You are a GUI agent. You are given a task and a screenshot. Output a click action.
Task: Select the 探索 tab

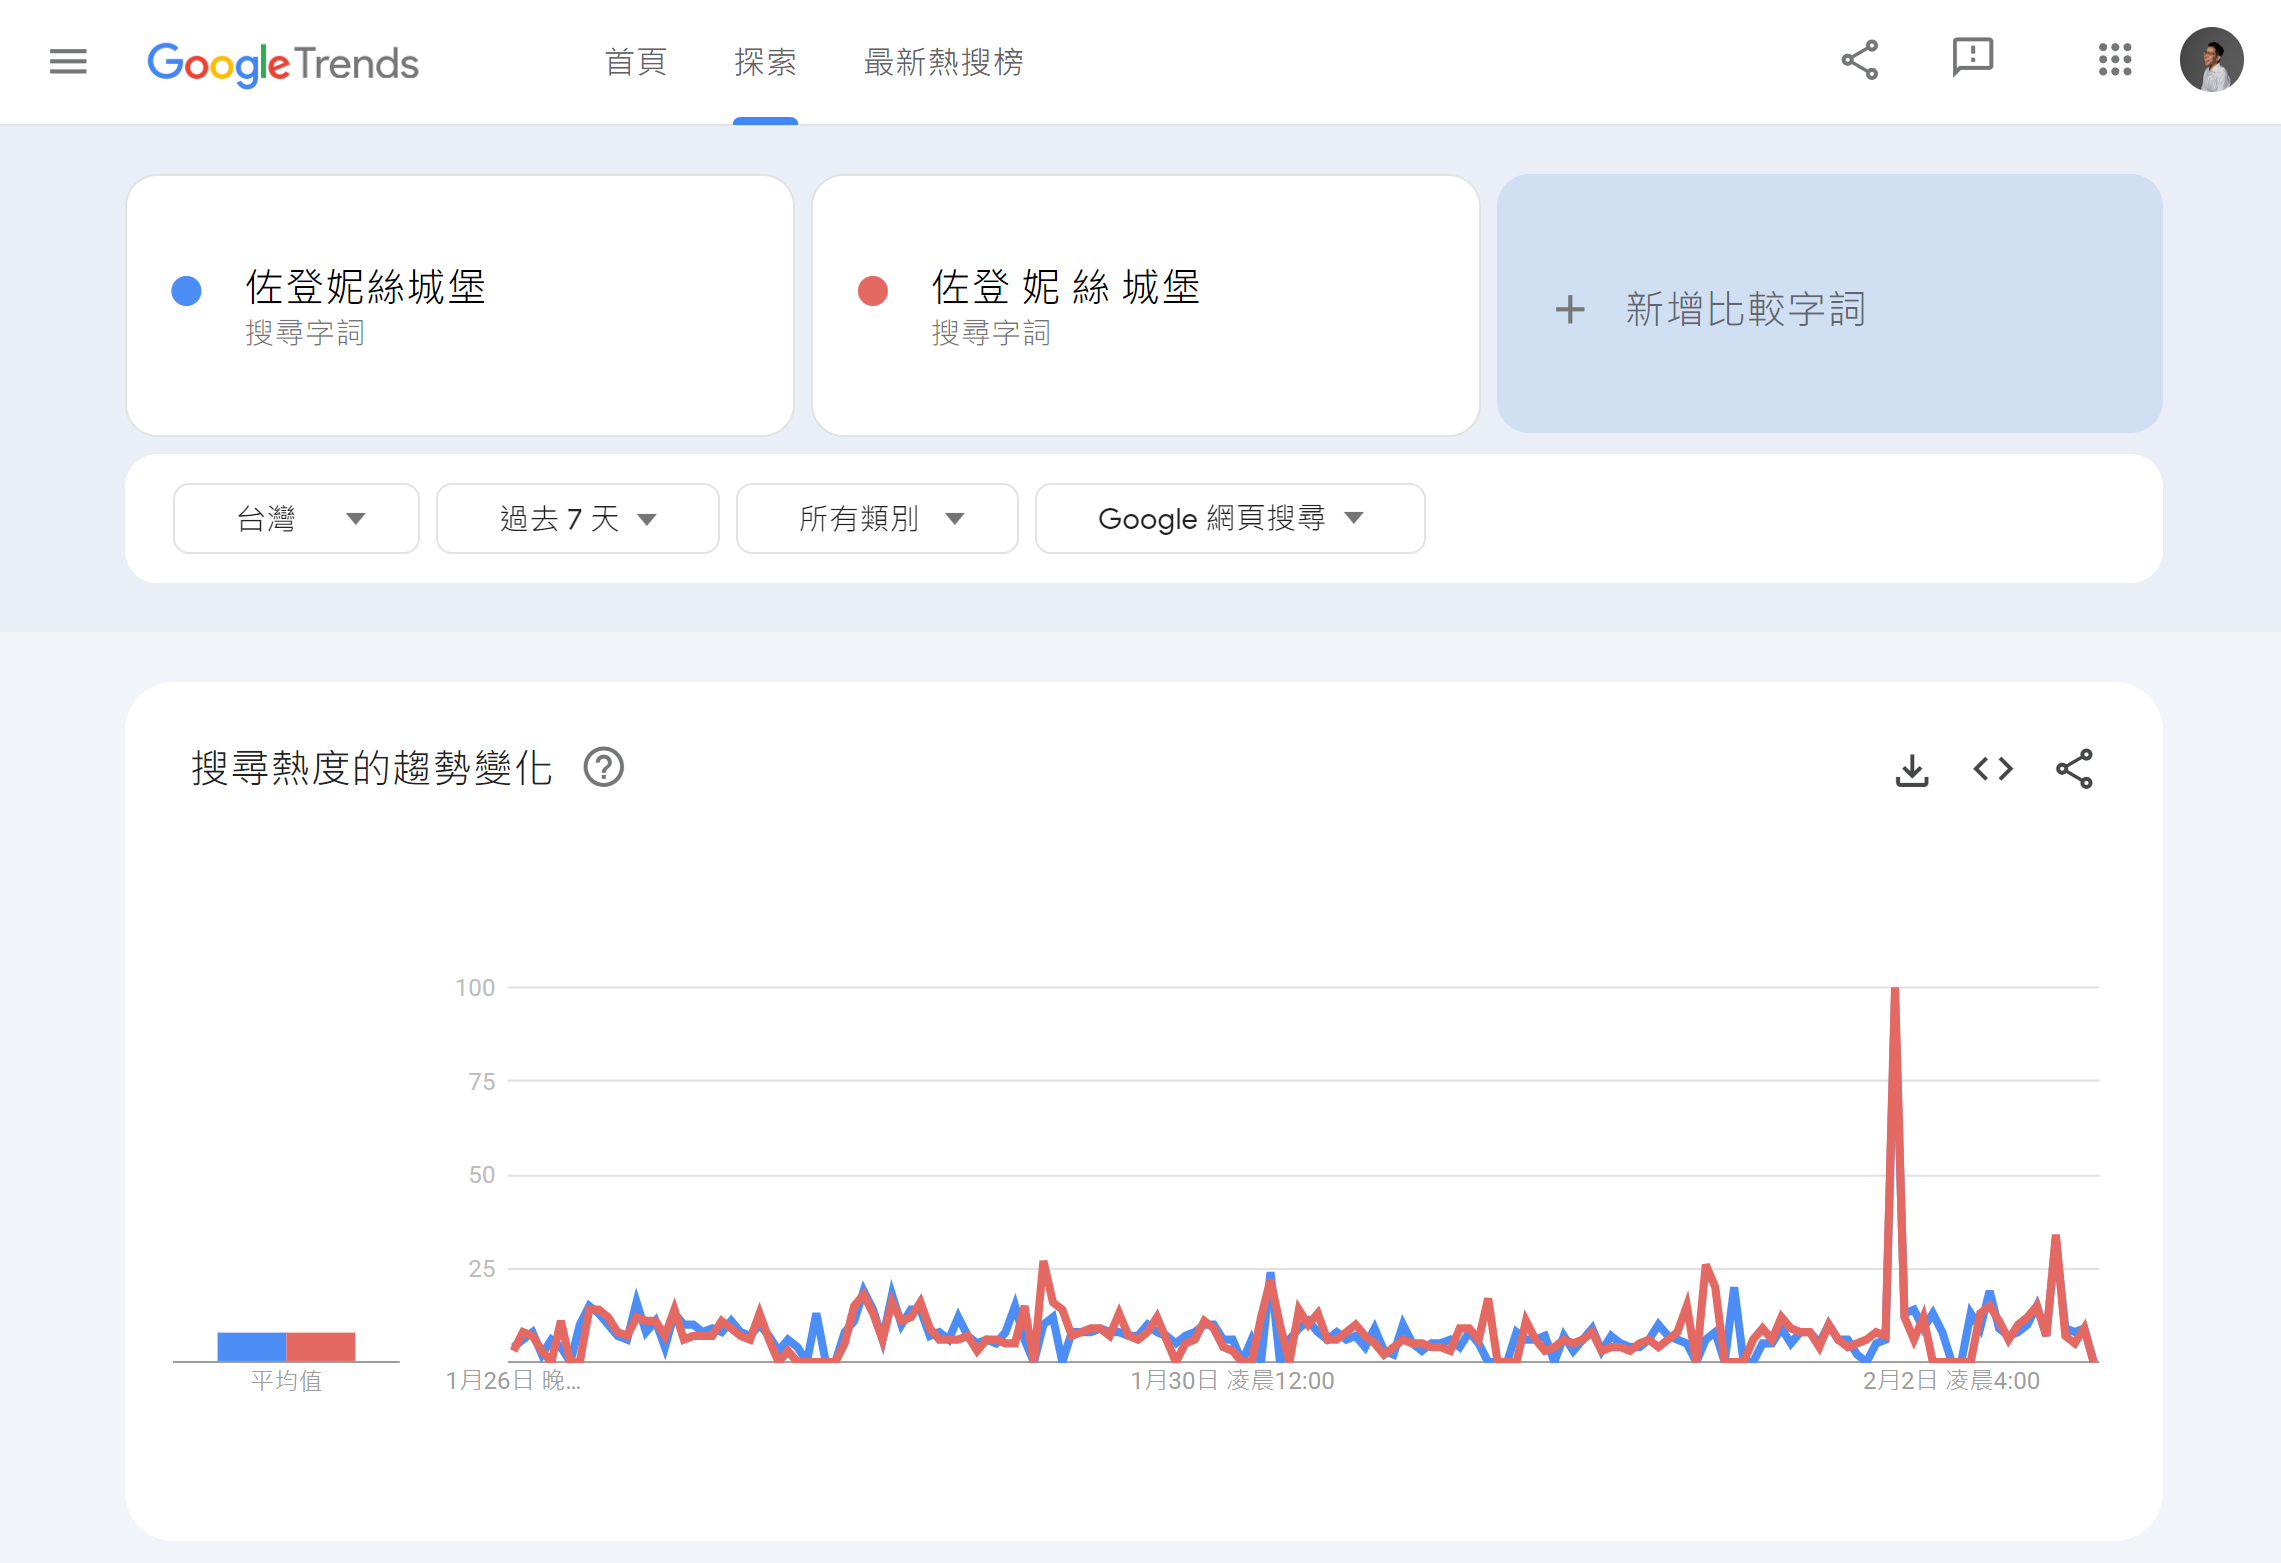point(765,62)
